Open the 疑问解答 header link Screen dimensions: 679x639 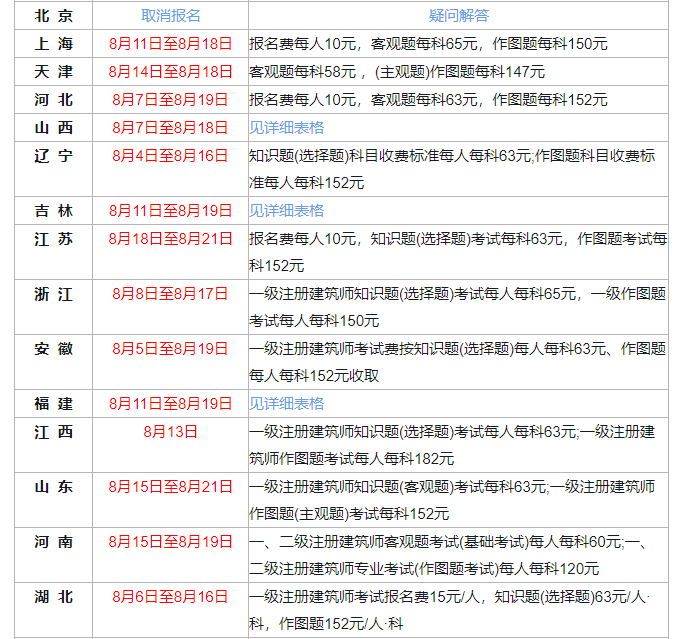pyautogui.click(x=457, y=16)
